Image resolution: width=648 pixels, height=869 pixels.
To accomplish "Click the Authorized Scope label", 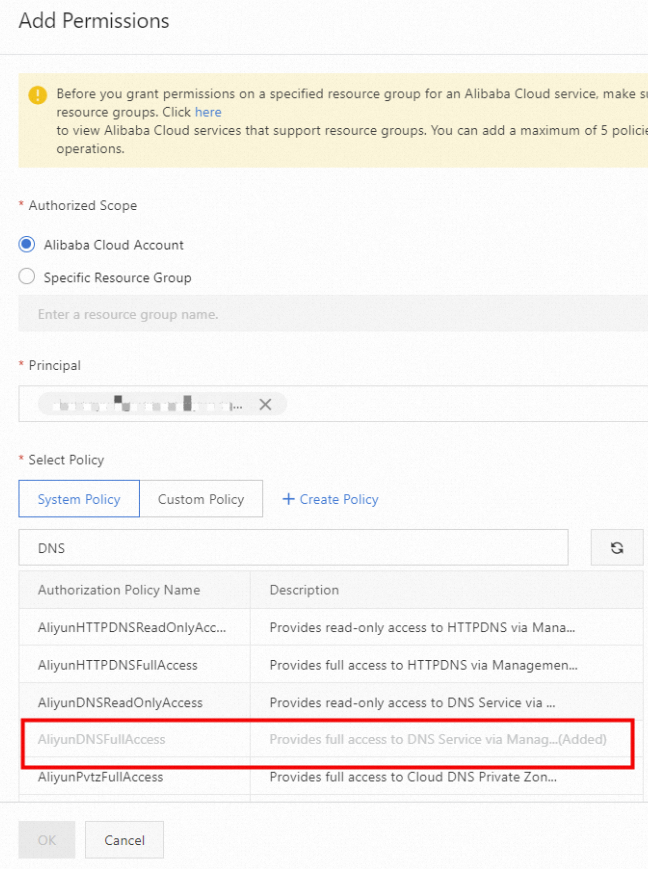I will coord(83,205).
